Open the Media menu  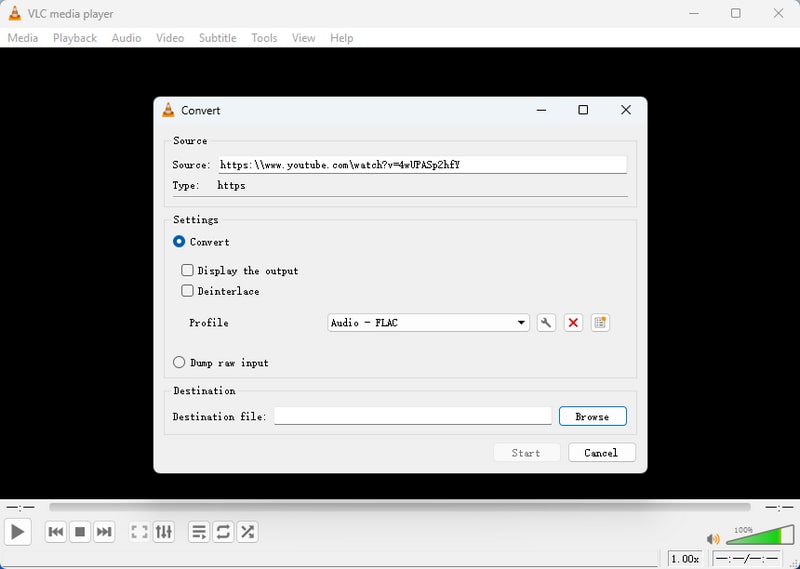click(x=23, y=38)
